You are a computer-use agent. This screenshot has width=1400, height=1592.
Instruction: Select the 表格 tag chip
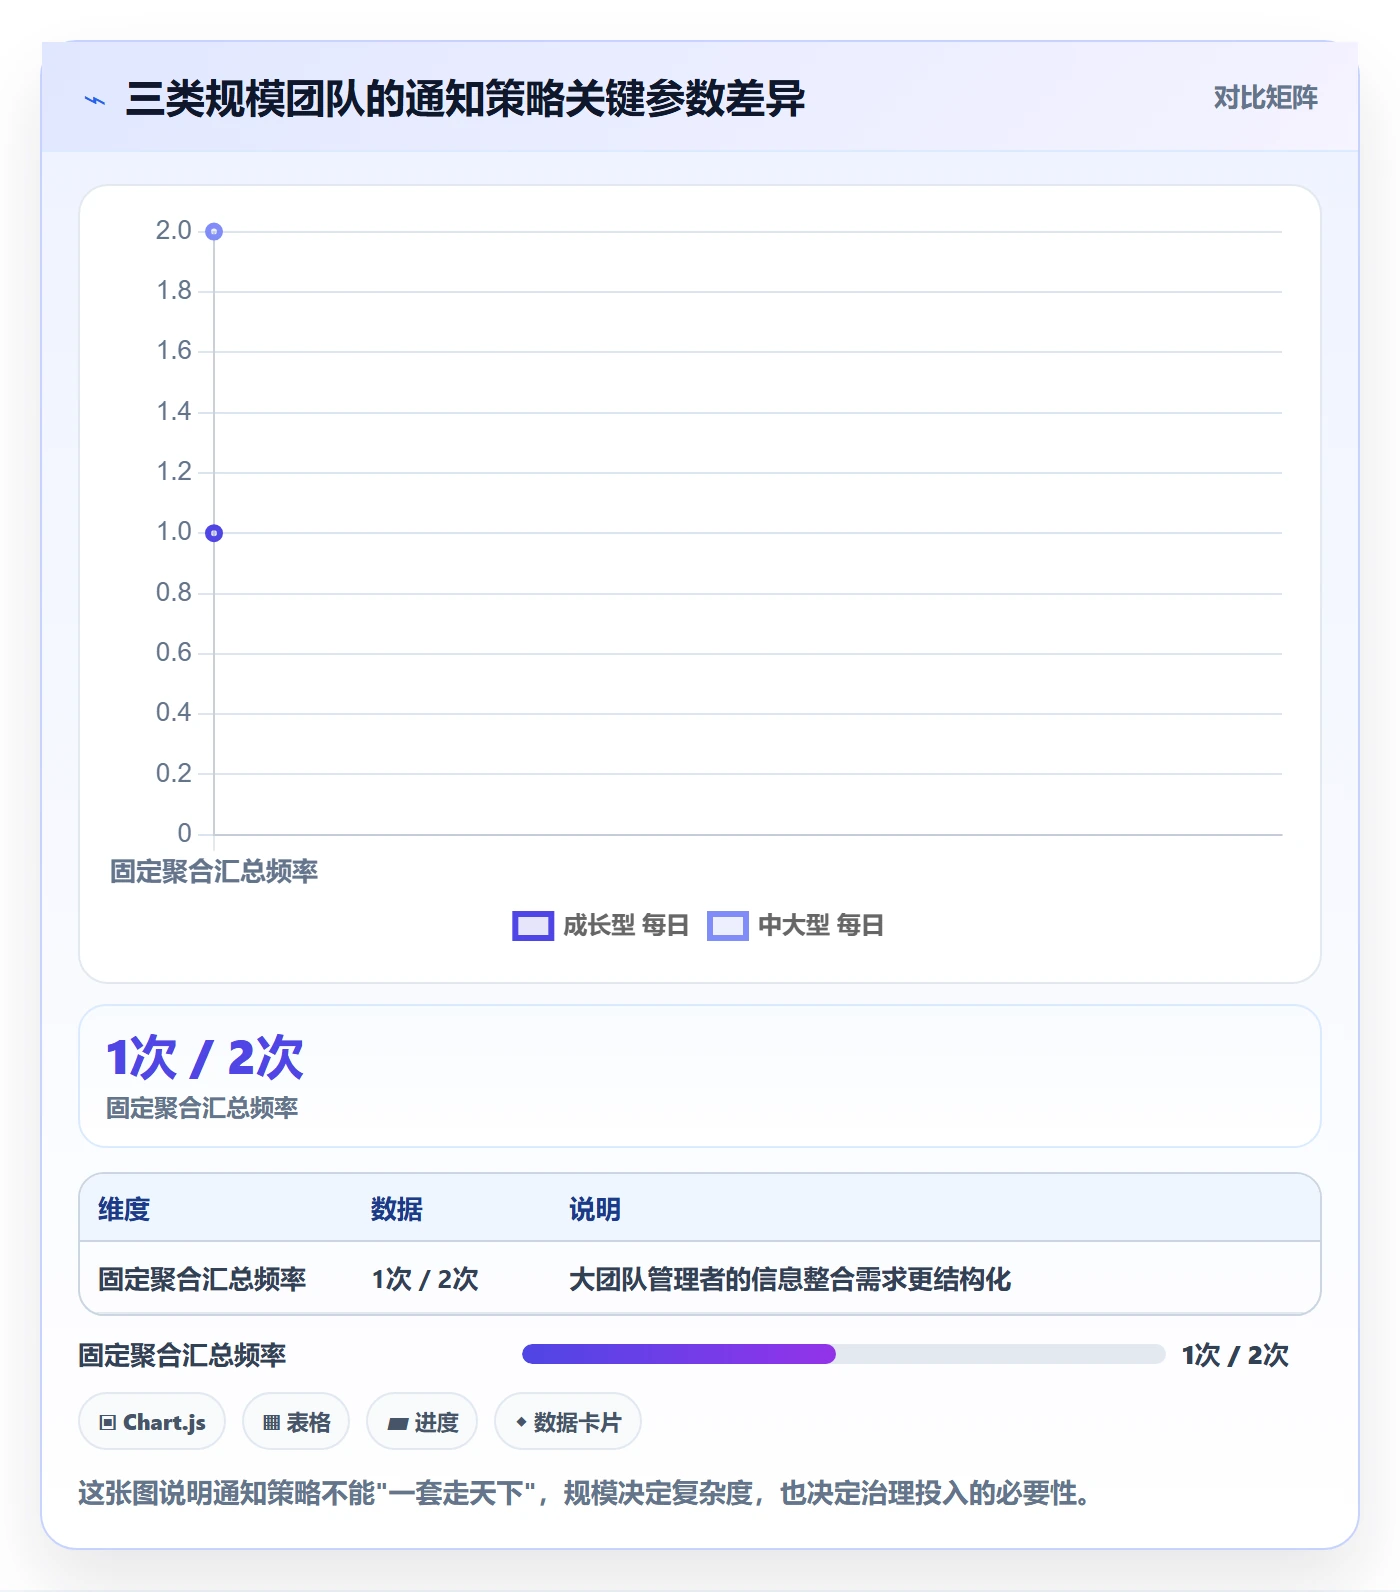296,1422
